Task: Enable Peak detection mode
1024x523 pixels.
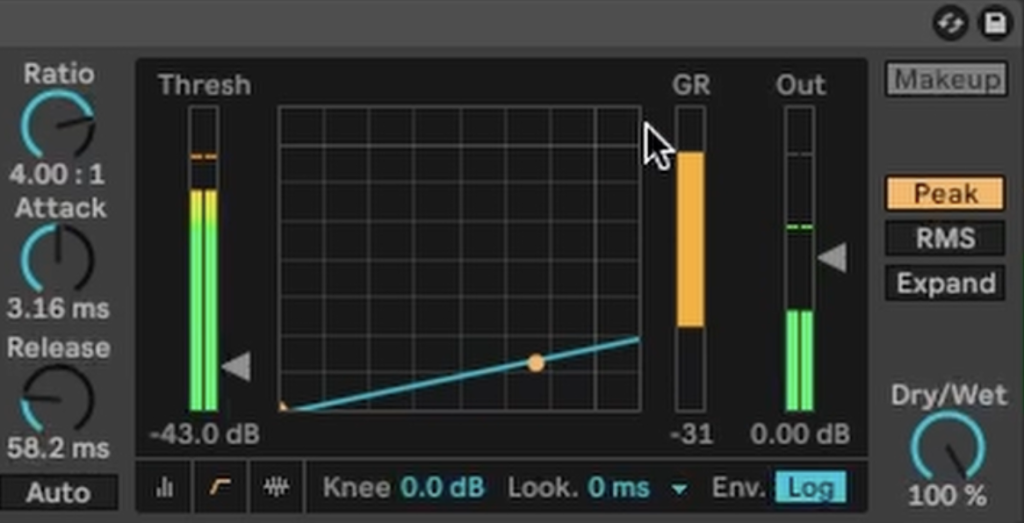Action: (945, 193)
